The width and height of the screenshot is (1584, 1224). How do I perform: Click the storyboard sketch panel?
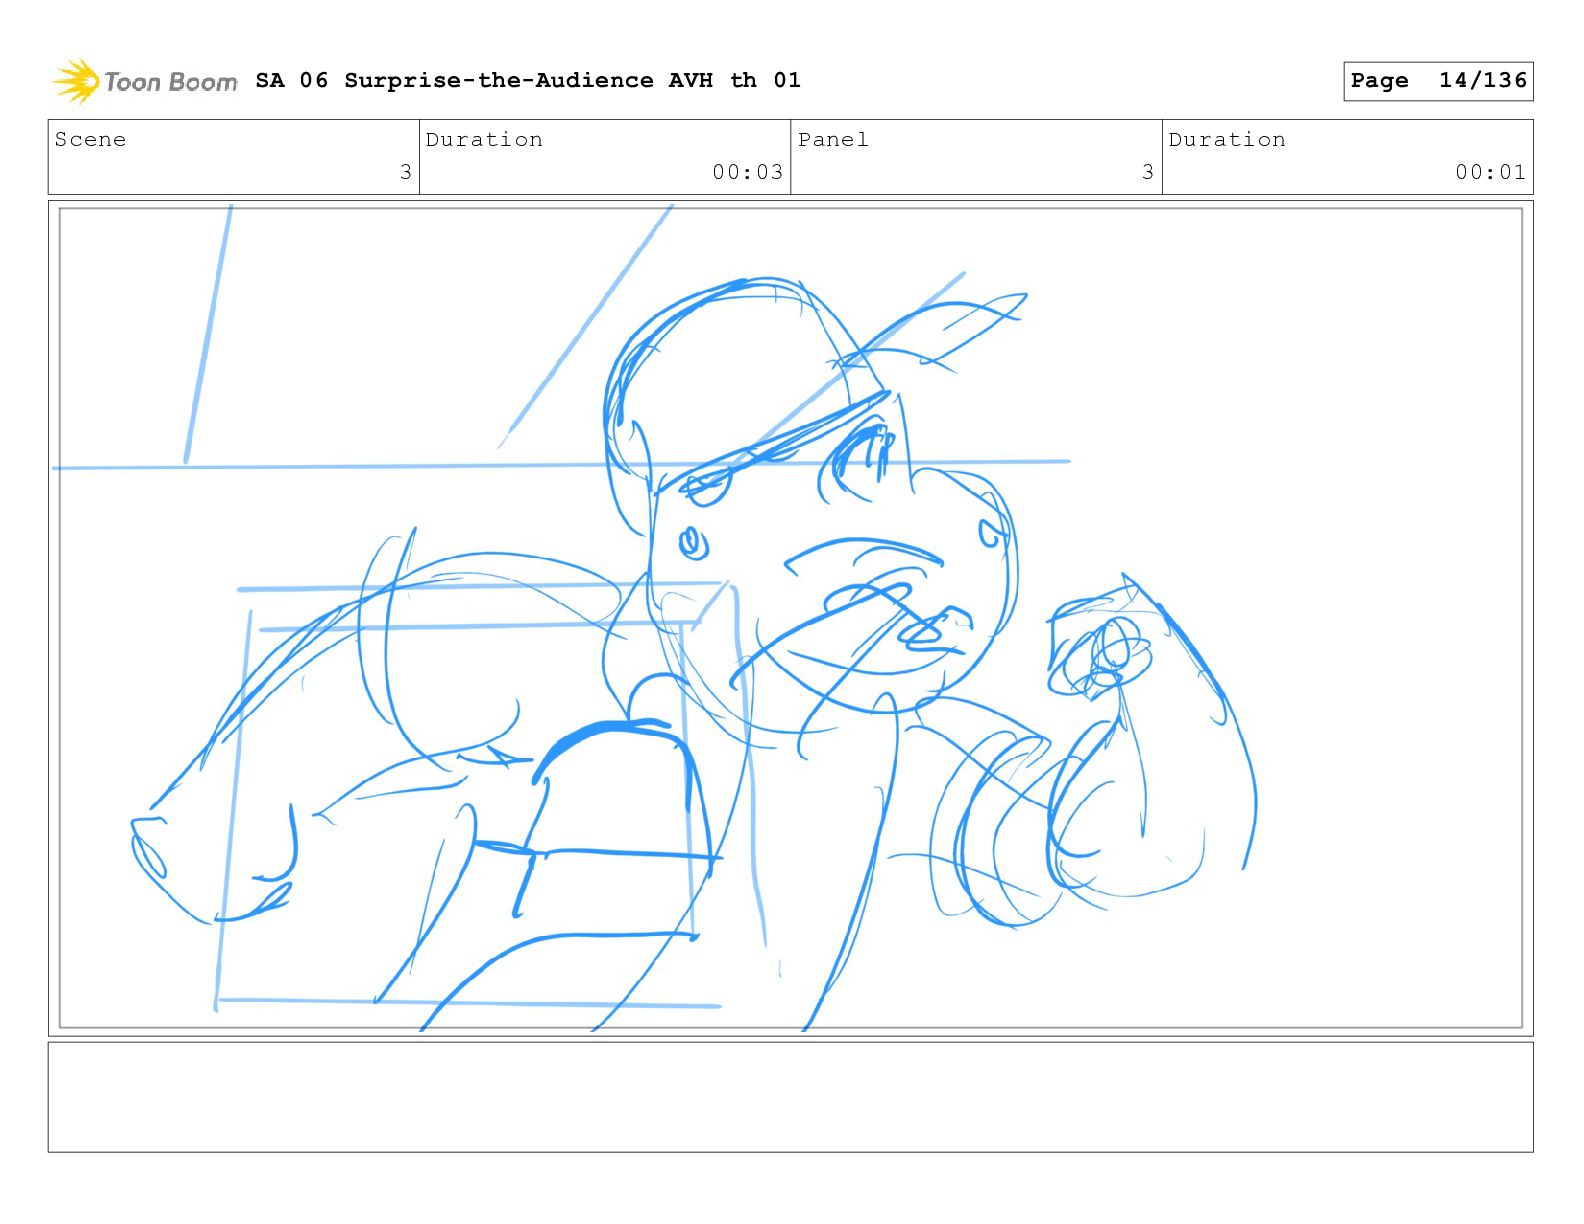pyautogui.click(x=791, y=618)
